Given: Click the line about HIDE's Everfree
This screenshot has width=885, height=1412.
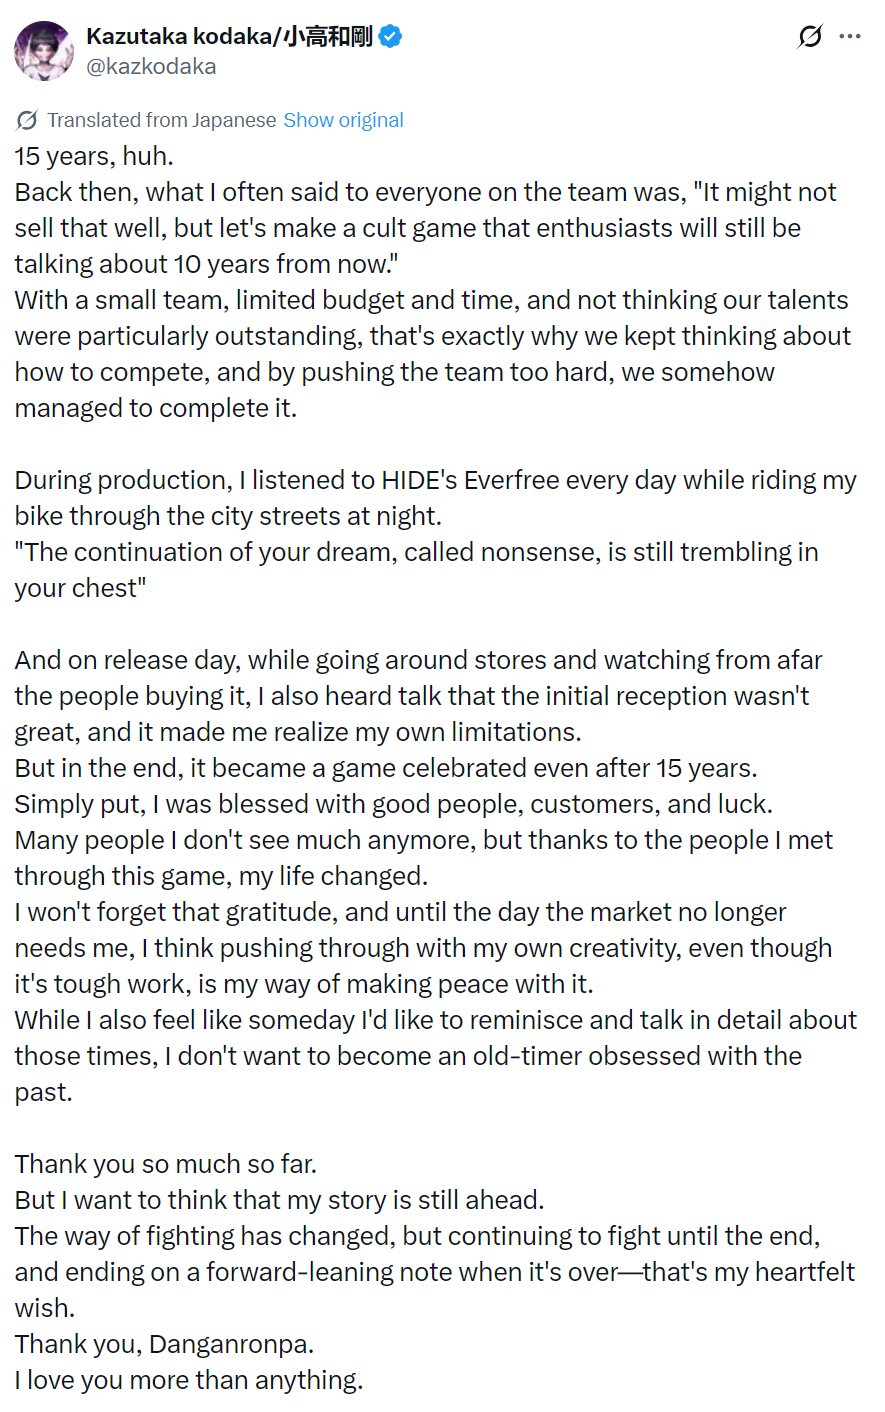Looking at the screenshot, I should 435,498.
